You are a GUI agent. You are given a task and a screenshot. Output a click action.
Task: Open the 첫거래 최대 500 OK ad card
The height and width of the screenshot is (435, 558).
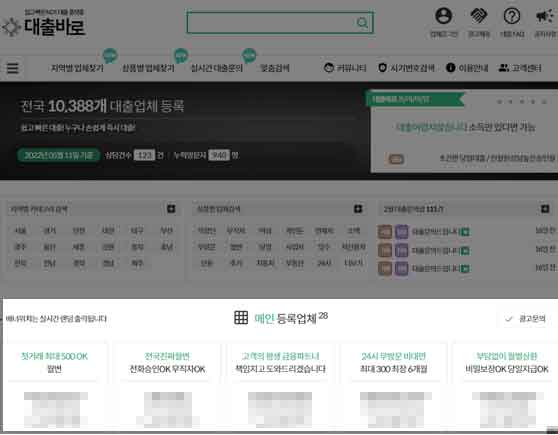[x=54, y=387]
